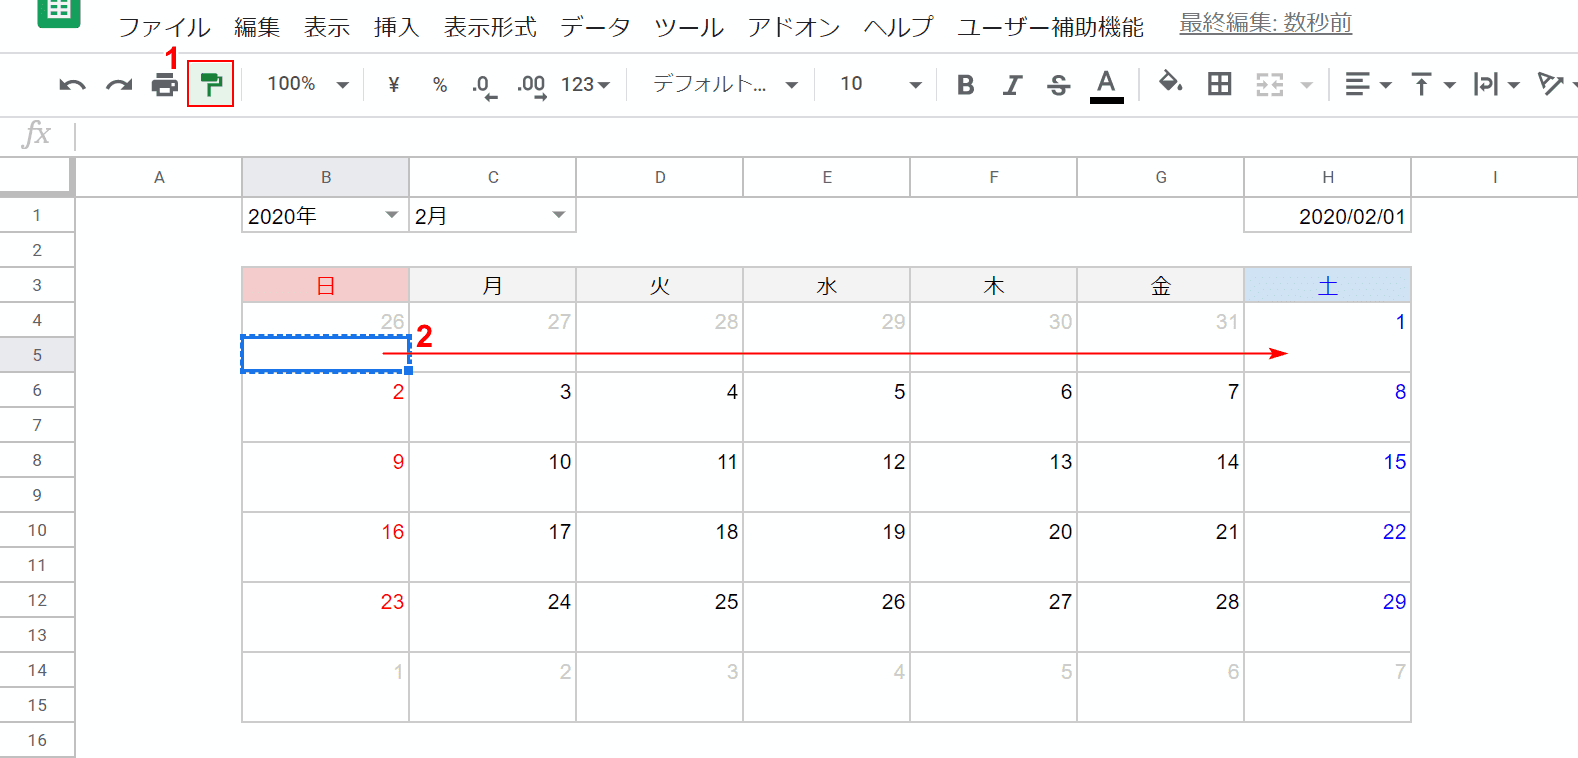This screenshot has width=1578, height=758.
Task: Select the cell showing day 11
Action: (x=660, y=460)
